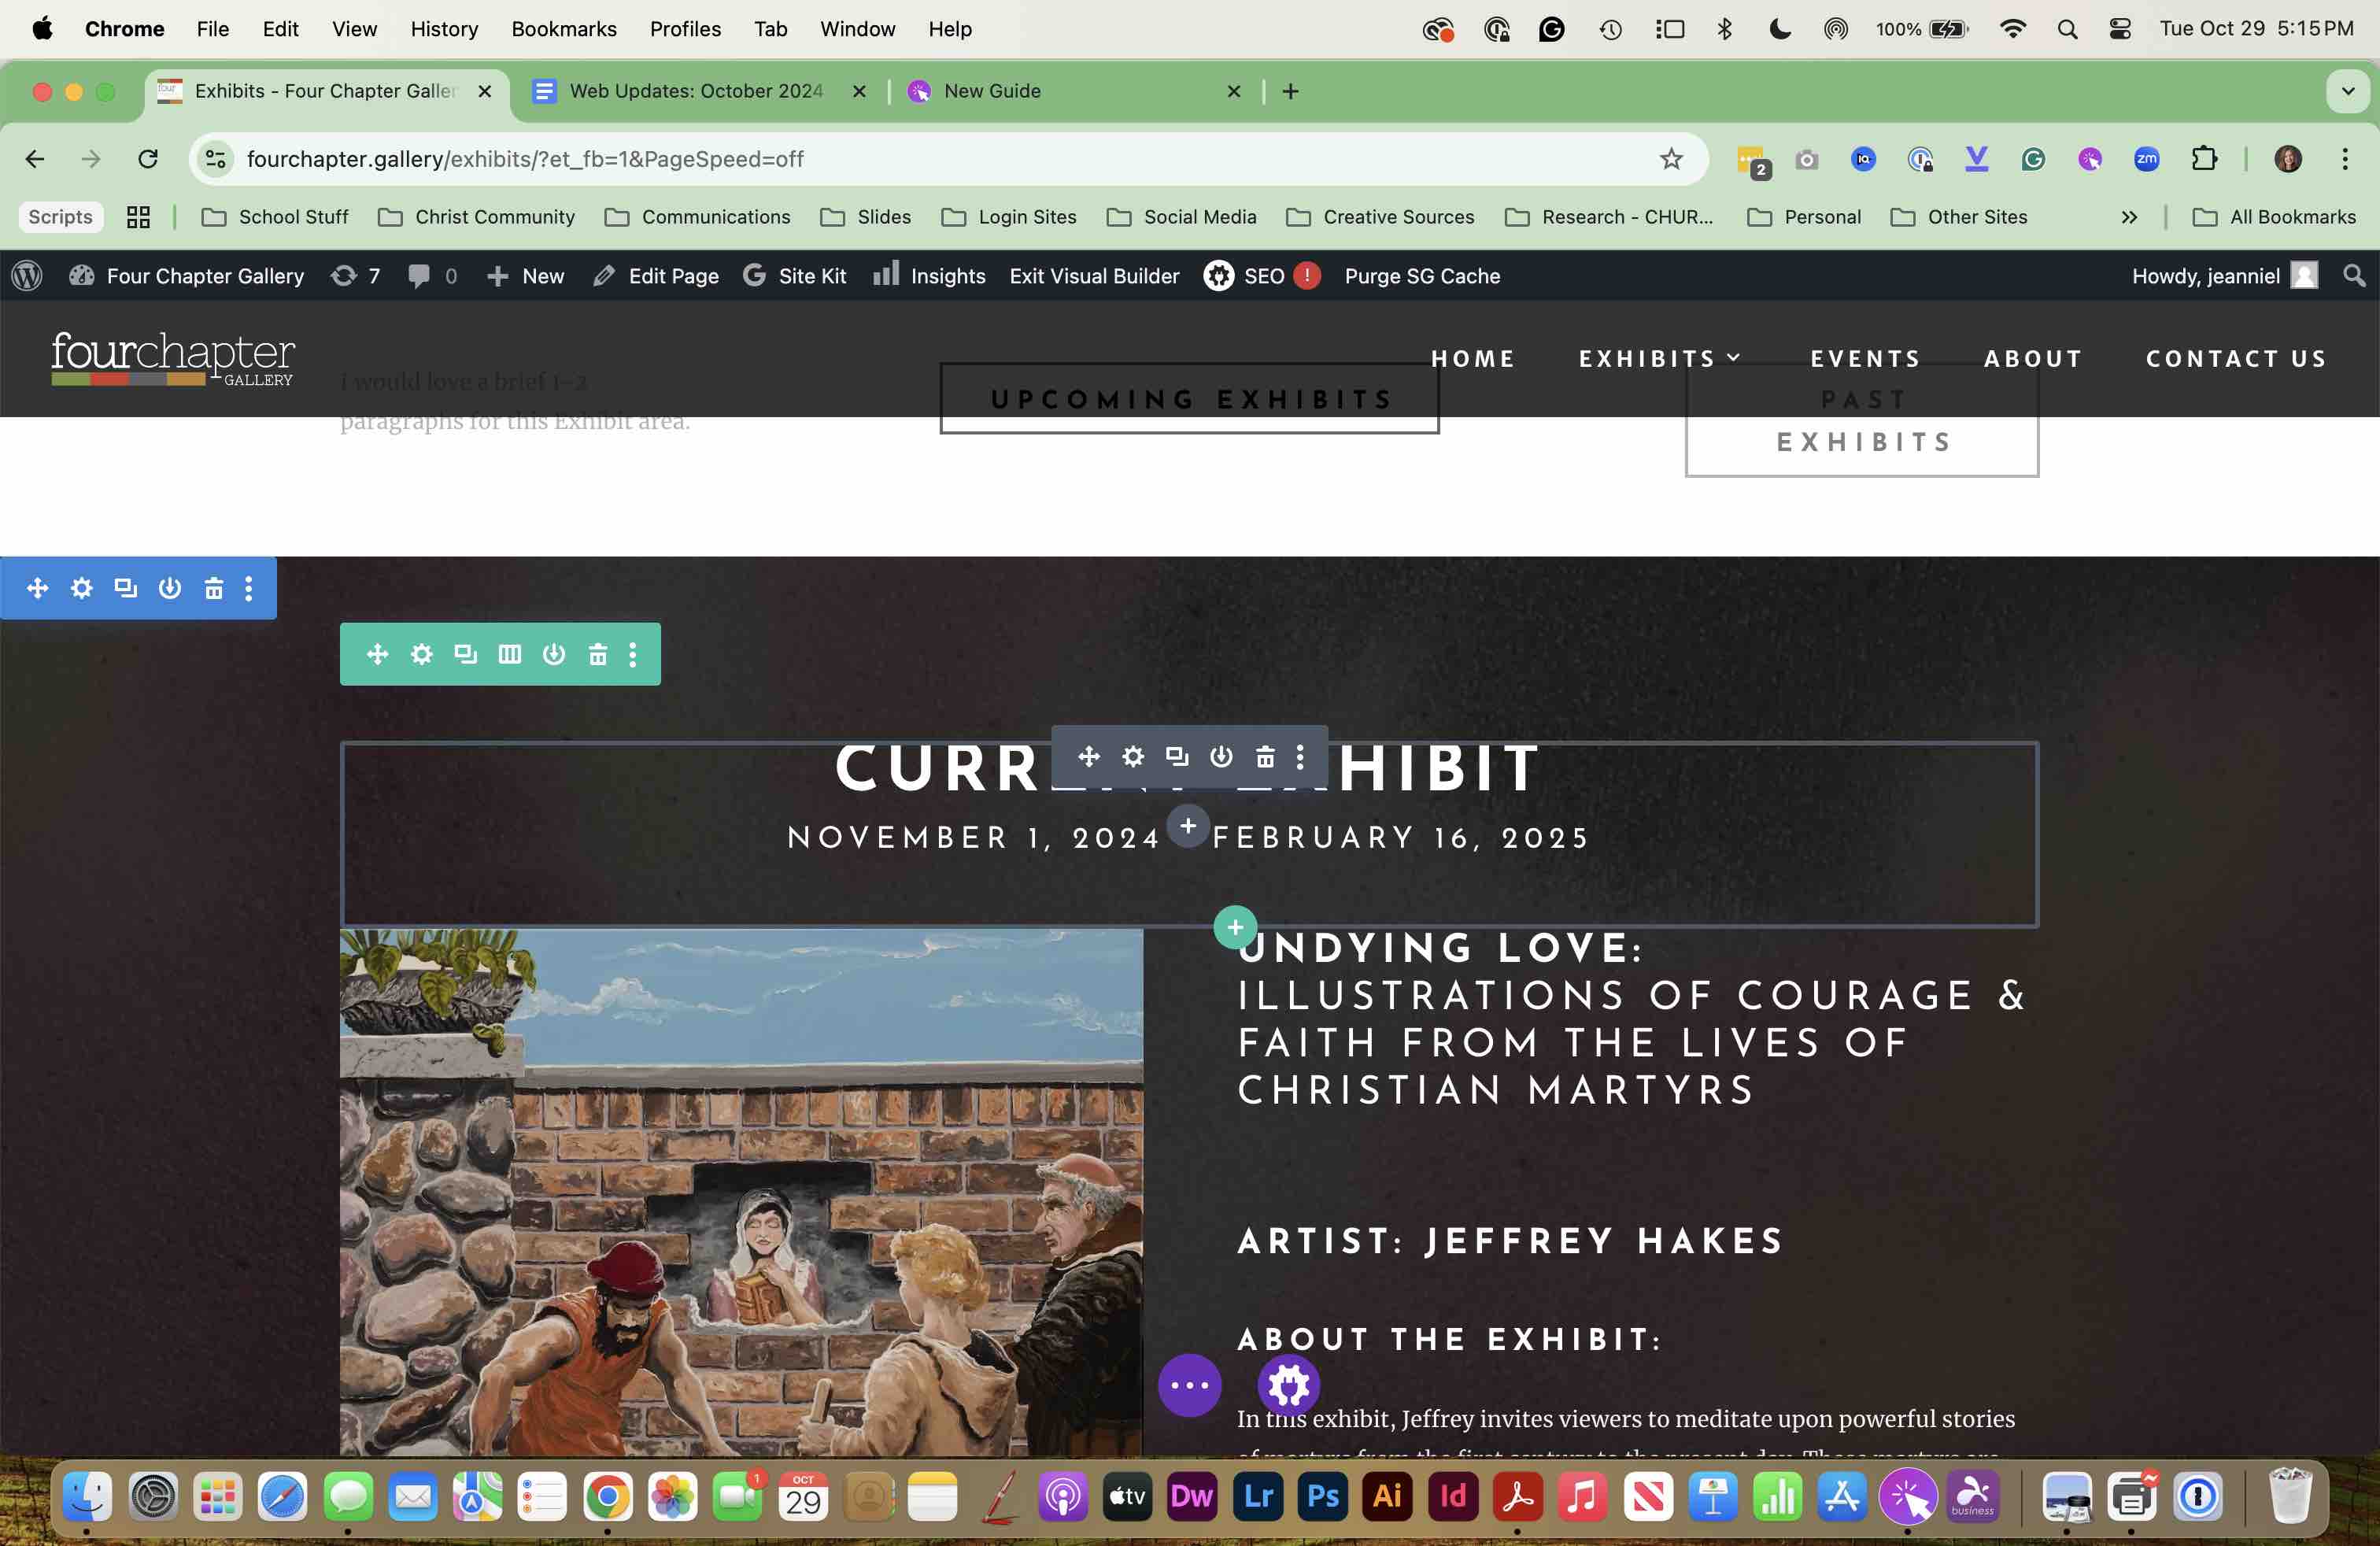Image resolution: width=2380 pixels, height=1546 pixels.
Task: Open CONTACT US in site navigation
Action: [2236, 358]
